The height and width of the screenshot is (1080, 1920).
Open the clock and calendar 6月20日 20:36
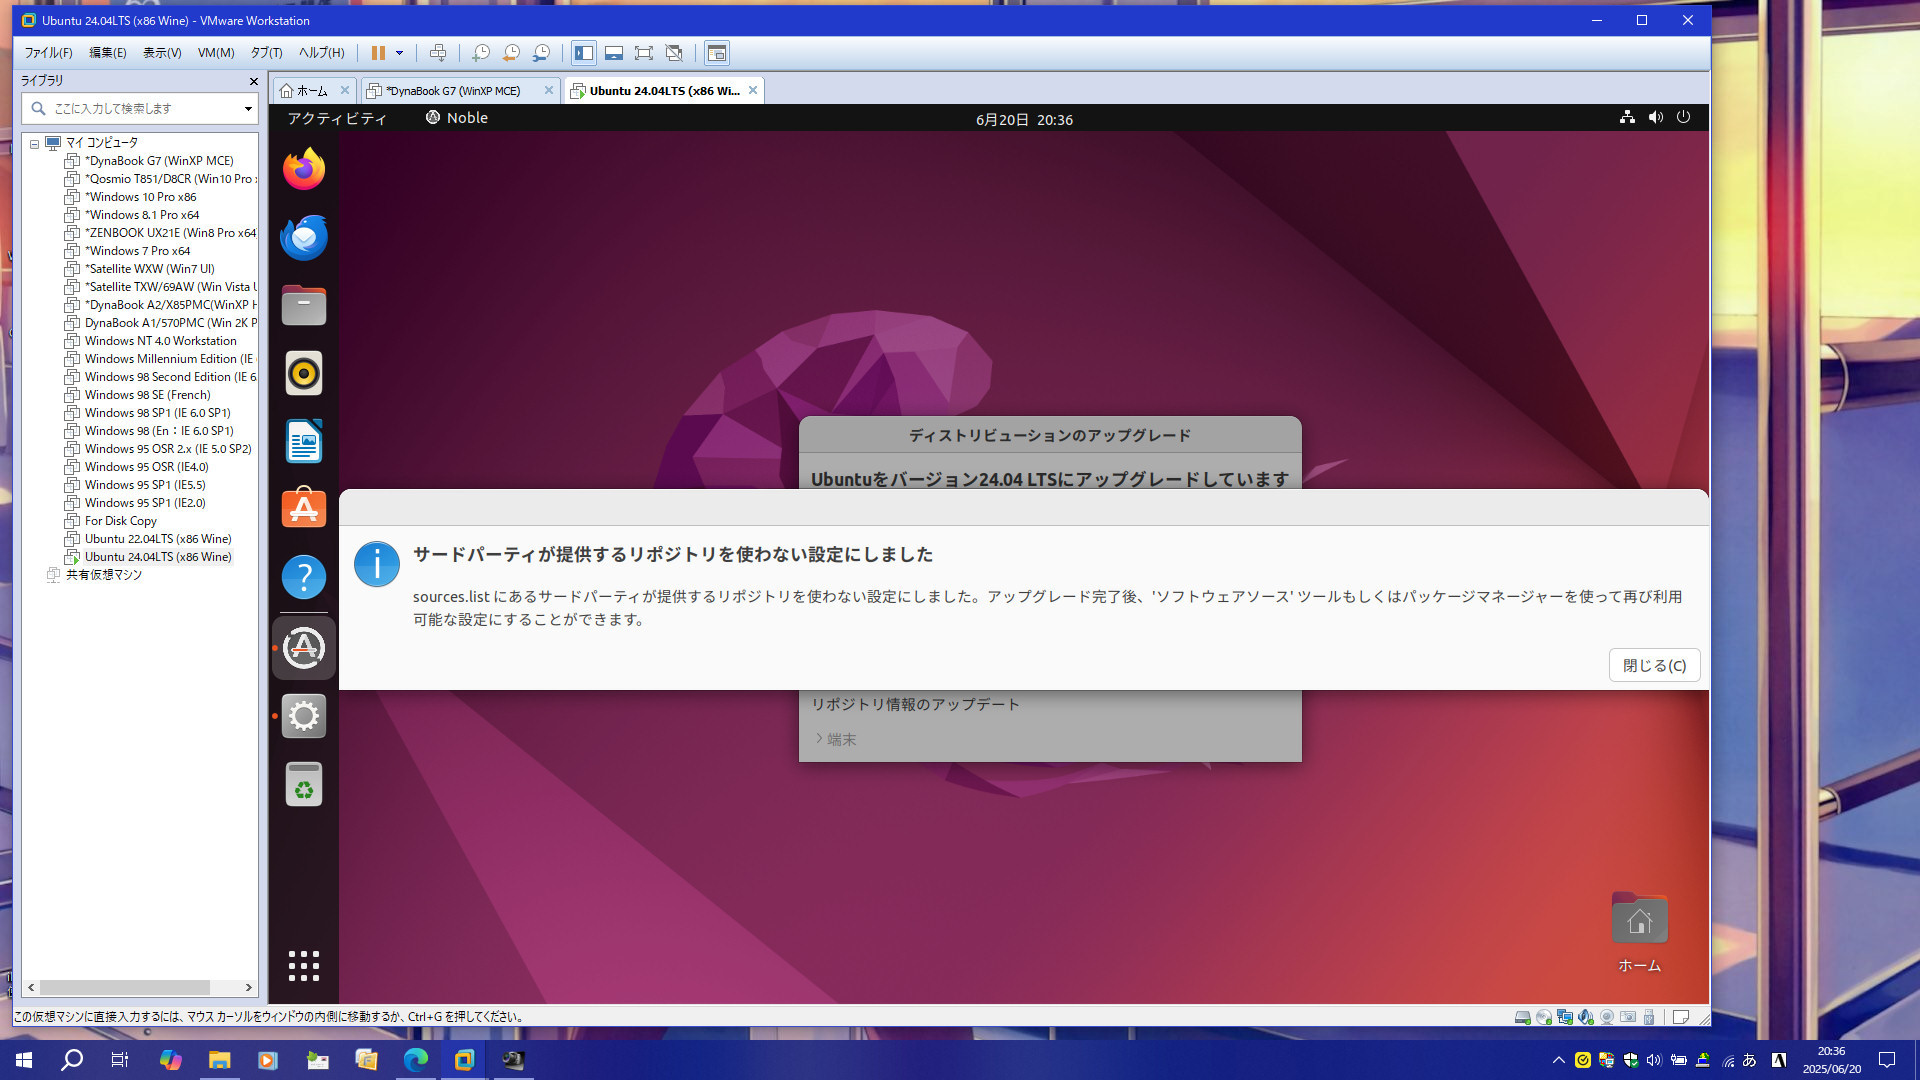coord(1024,119)
